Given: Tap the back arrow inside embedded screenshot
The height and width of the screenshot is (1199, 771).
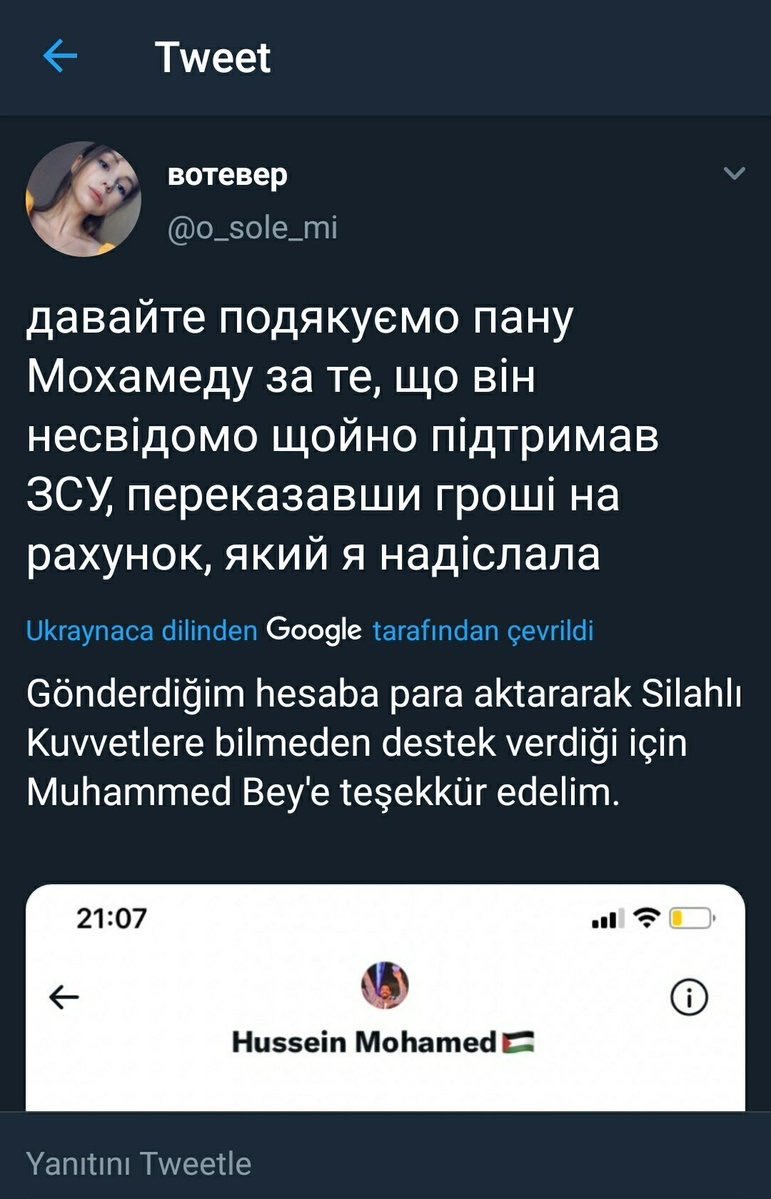Looking at the screenshot, I should [64, 996].
